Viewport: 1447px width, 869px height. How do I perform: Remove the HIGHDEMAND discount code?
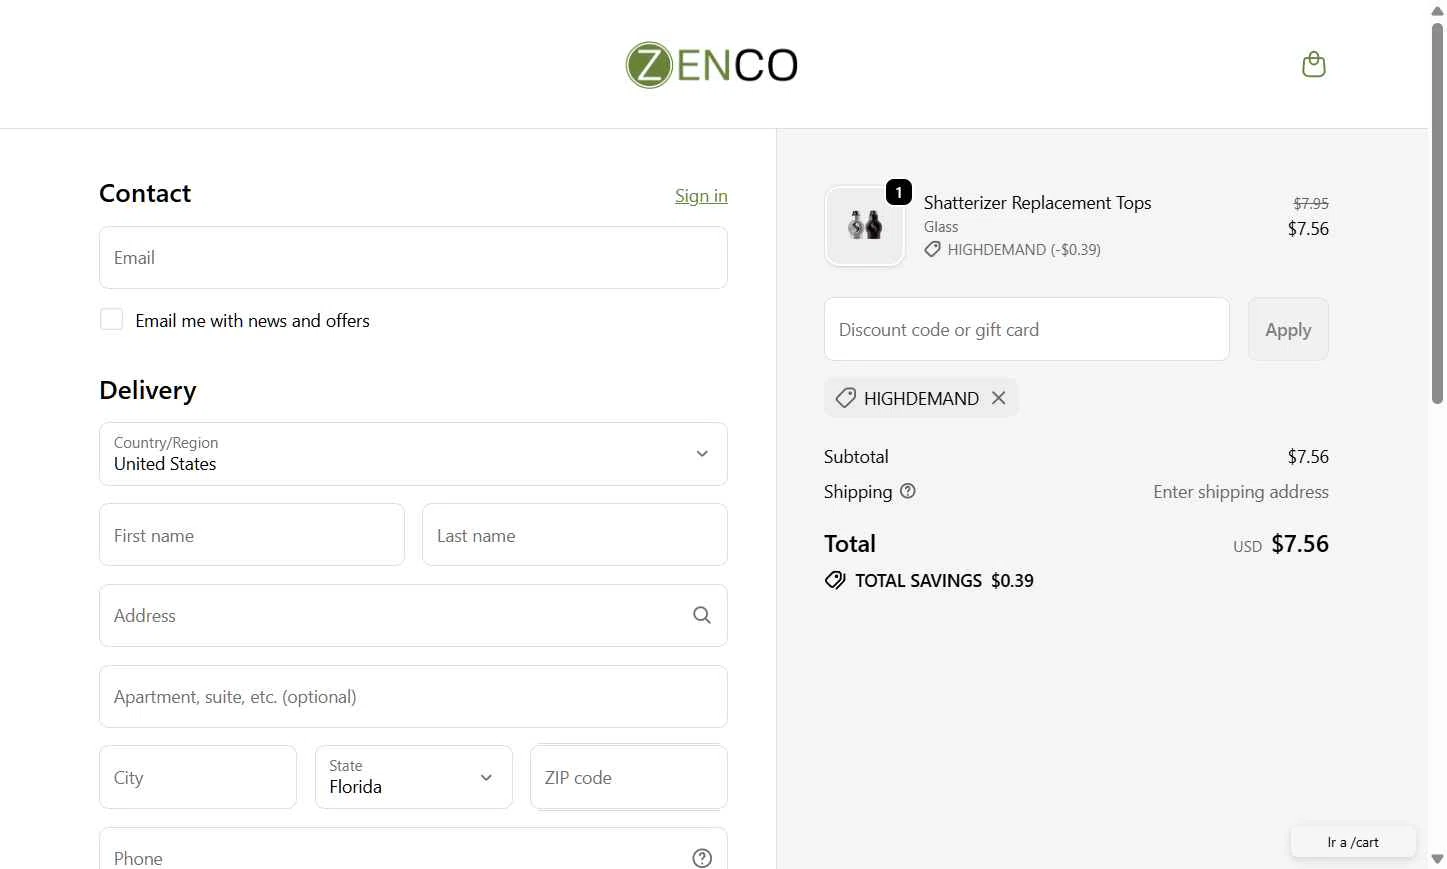pyautogui.click(x=998, y=398)
